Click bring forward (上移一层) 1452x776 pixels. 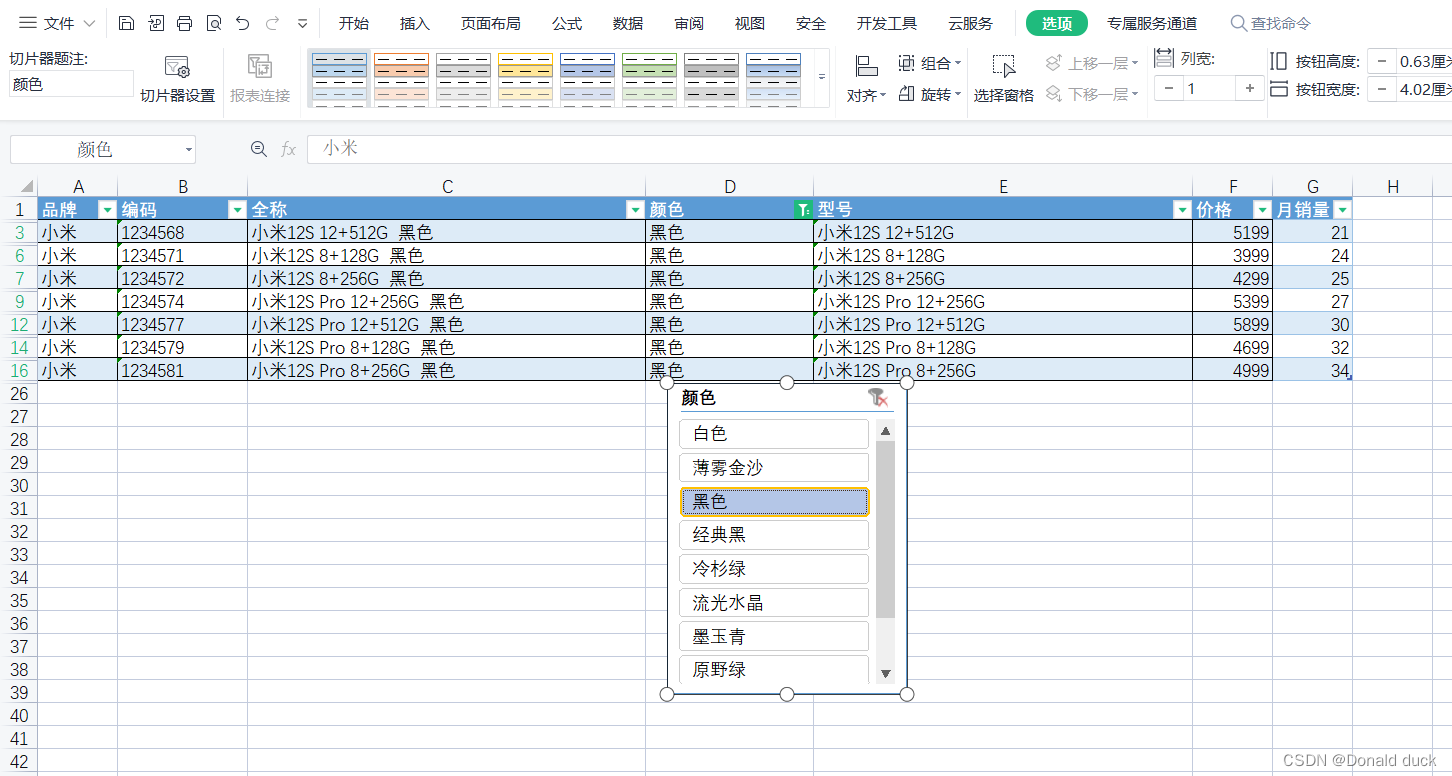click(1092, 63)
